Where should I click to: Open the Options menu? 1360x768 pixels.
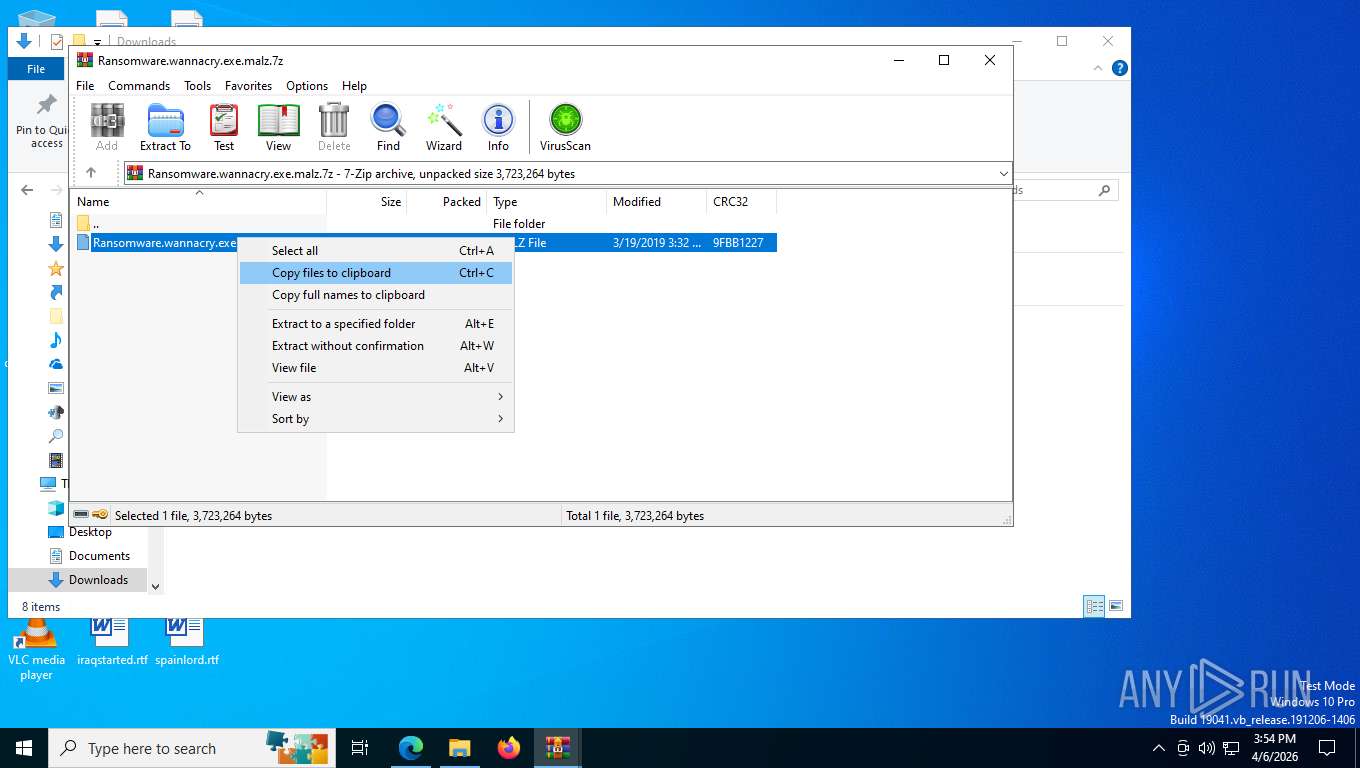pyautogui.click(x=307, y=86)
